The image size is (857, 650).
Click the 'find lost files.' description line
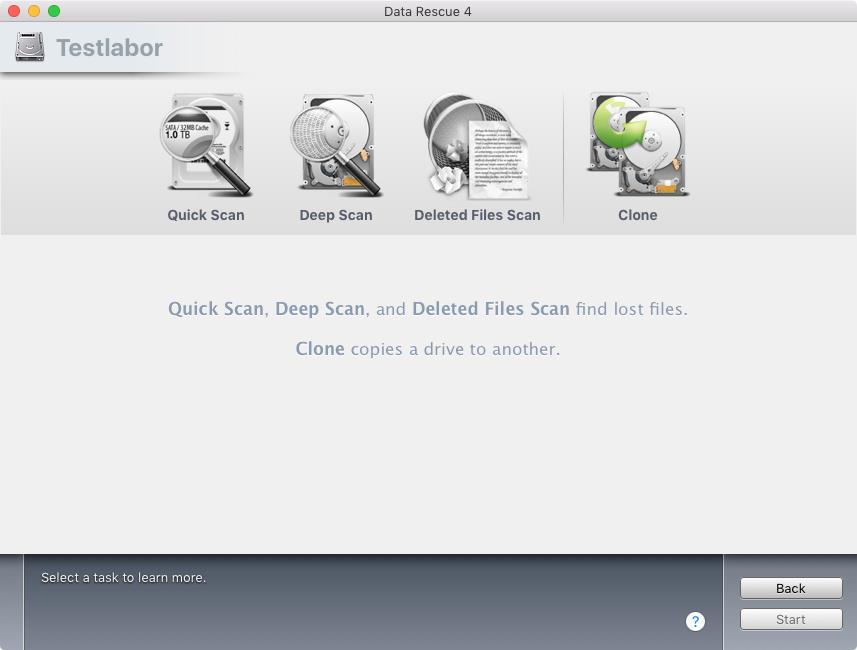(428, 309)
